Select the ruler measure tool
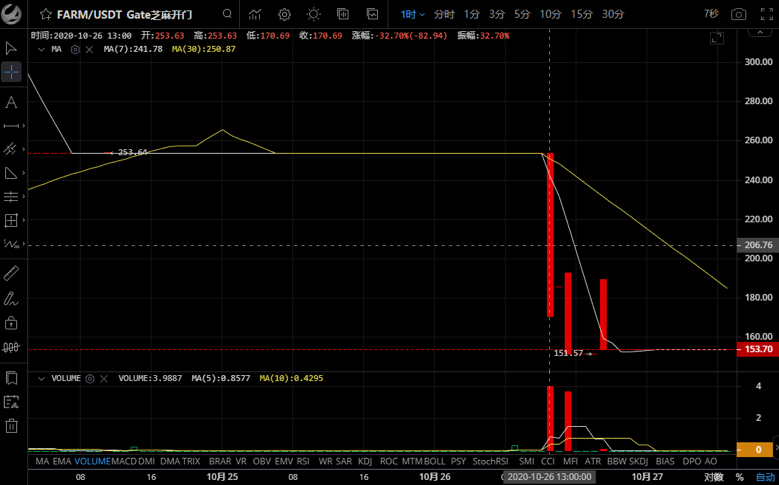This screenshot has width=779, height=485. tap(11, 273)
